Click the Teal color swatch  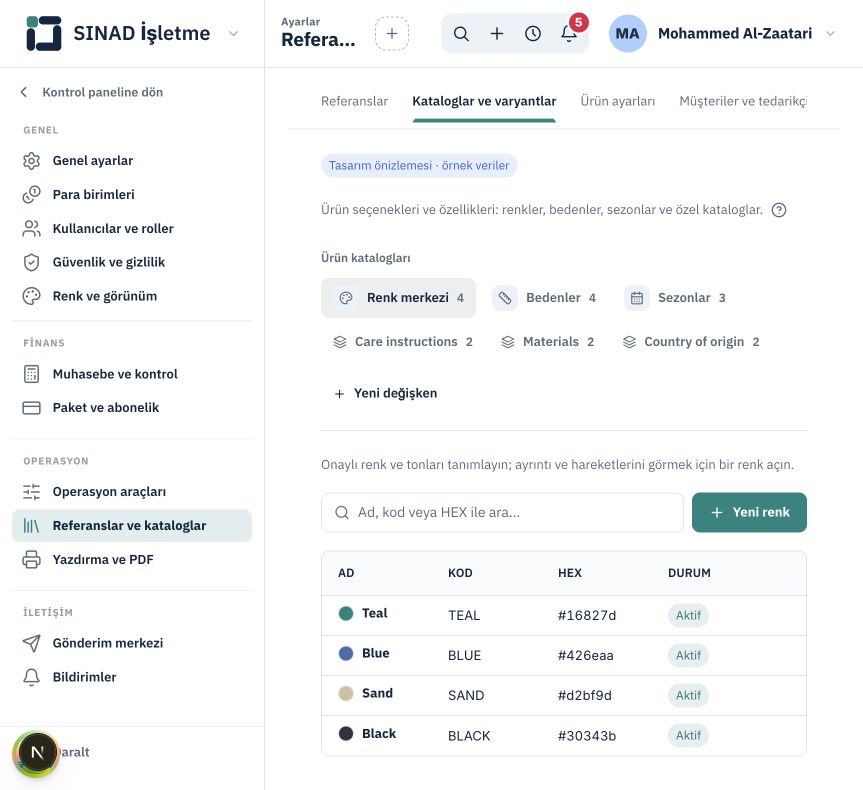(x=346, y=613)
